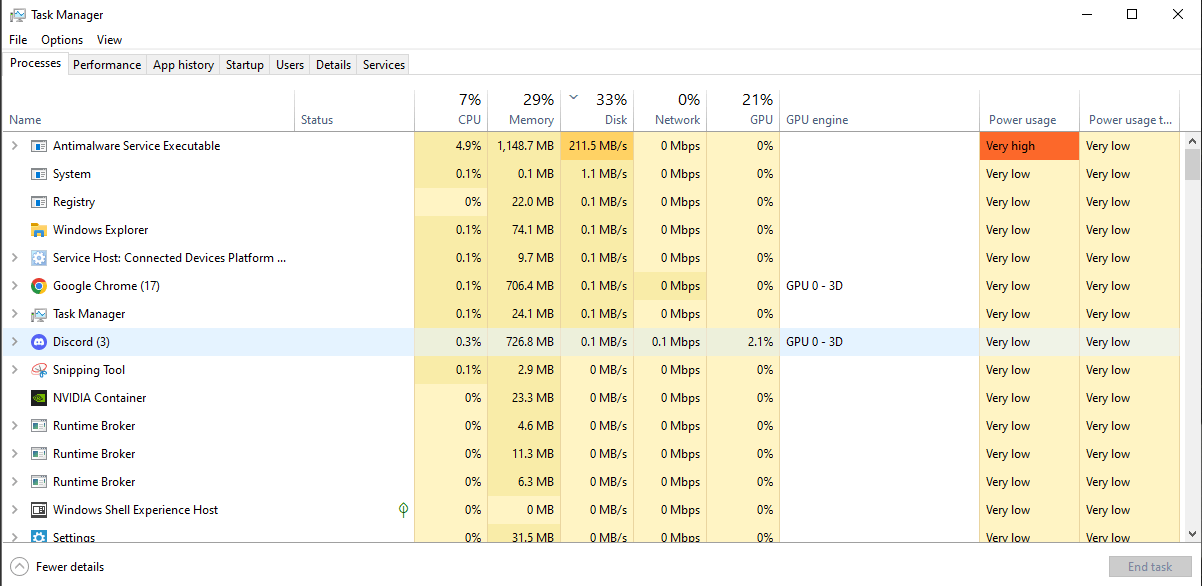Click the Discord app icon
Image resolution: width=1202 pixels, height=586 pixels.
pos(38,341)
